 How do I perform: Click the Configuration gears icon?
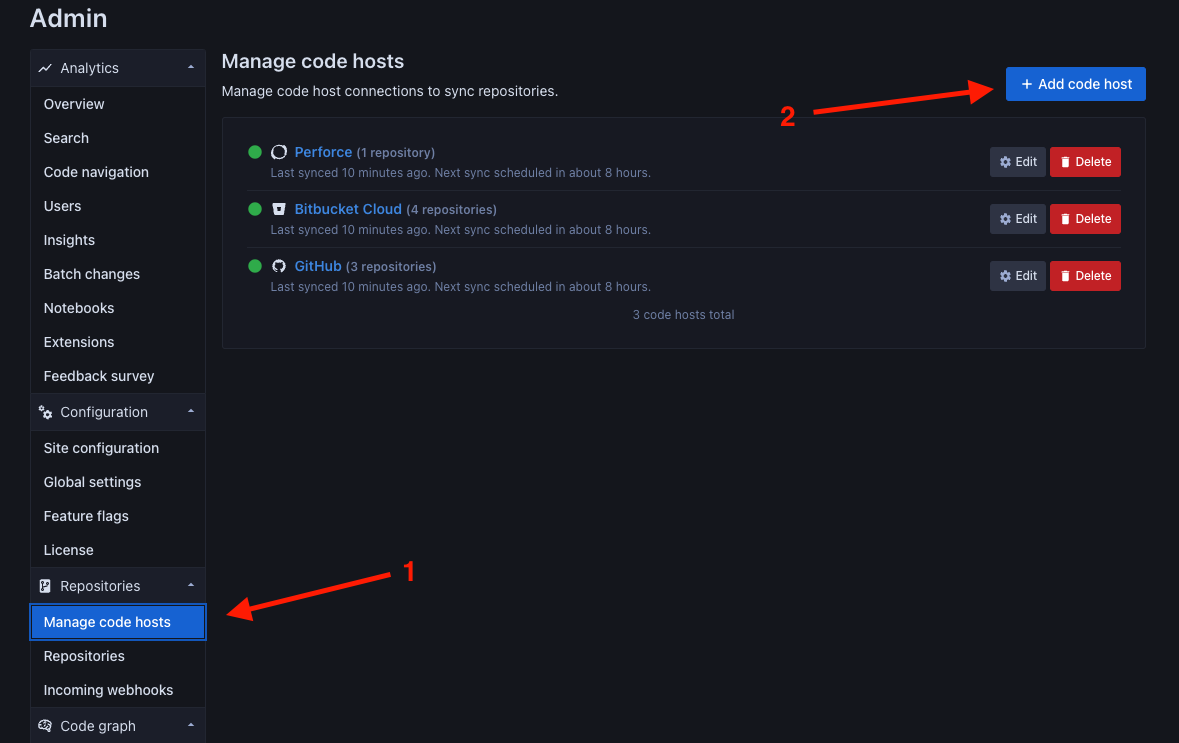click(x=45, y=412)
